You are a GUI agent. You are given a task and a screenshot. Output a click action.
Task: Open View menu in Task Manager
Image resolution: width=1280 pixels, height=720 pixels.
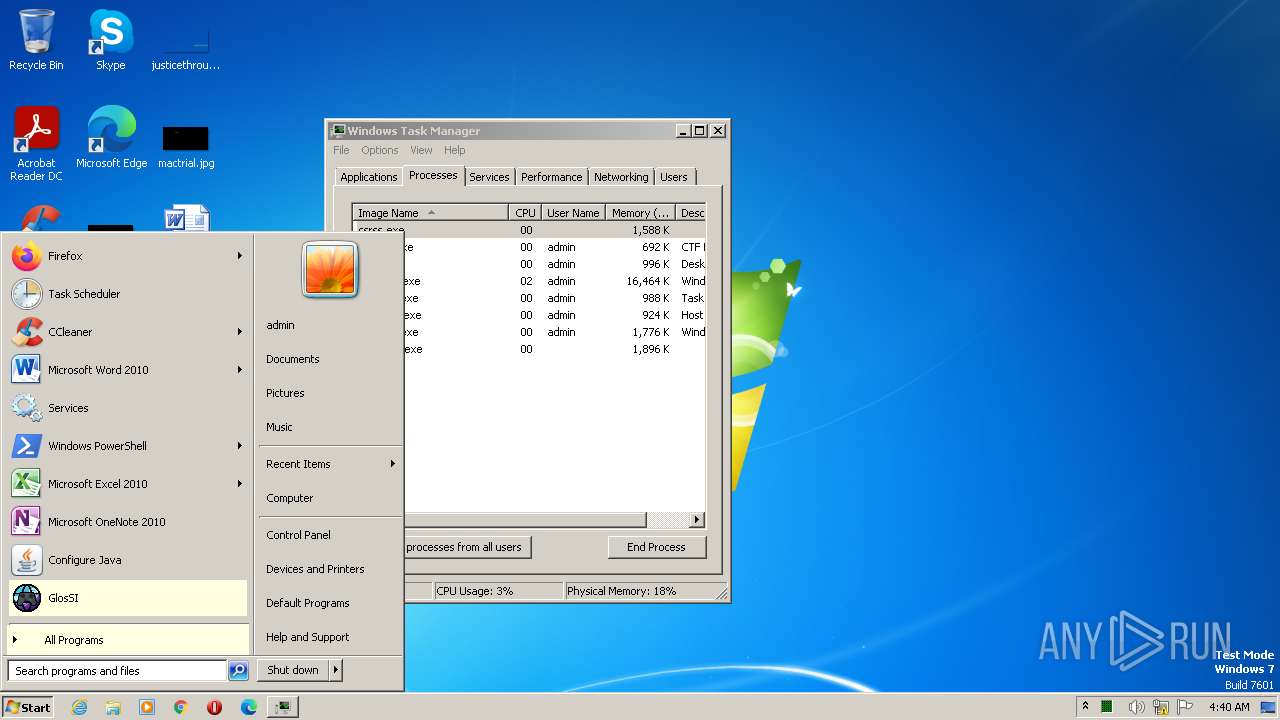421,150
